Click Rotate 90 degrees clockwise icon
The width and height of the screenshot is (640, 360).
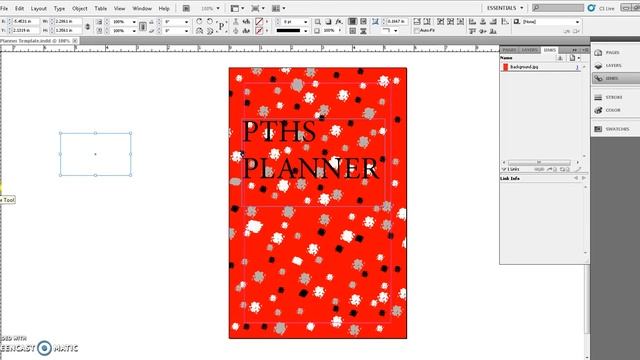click(199, 21)
